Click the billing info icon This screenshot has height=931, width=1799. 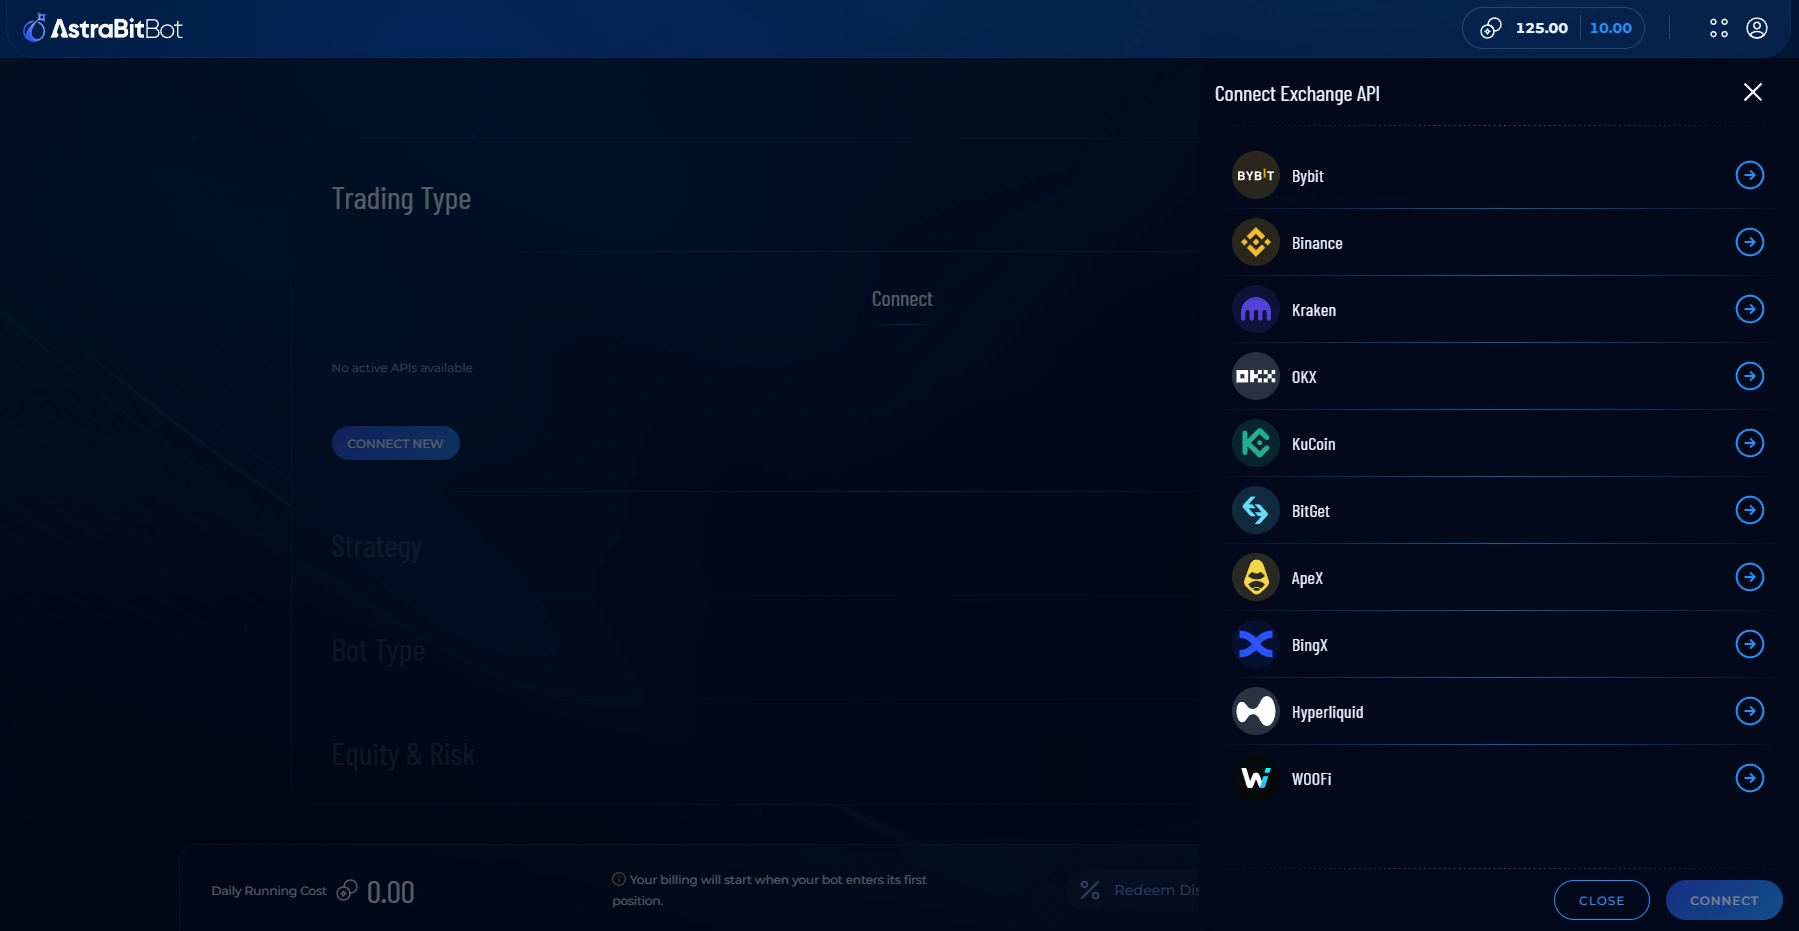point(619,880)
